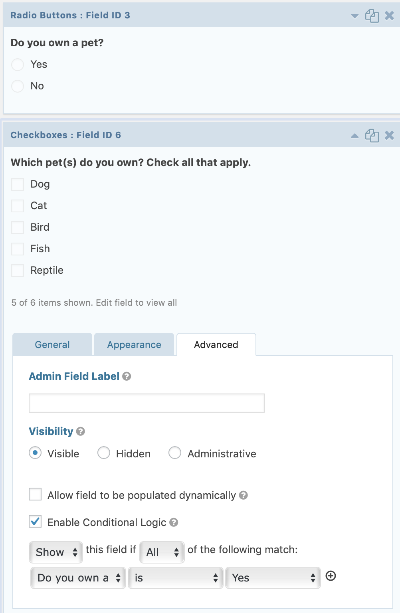
Task: Expand the Radio Buttons field settings
Action: [x=355, y=16]
